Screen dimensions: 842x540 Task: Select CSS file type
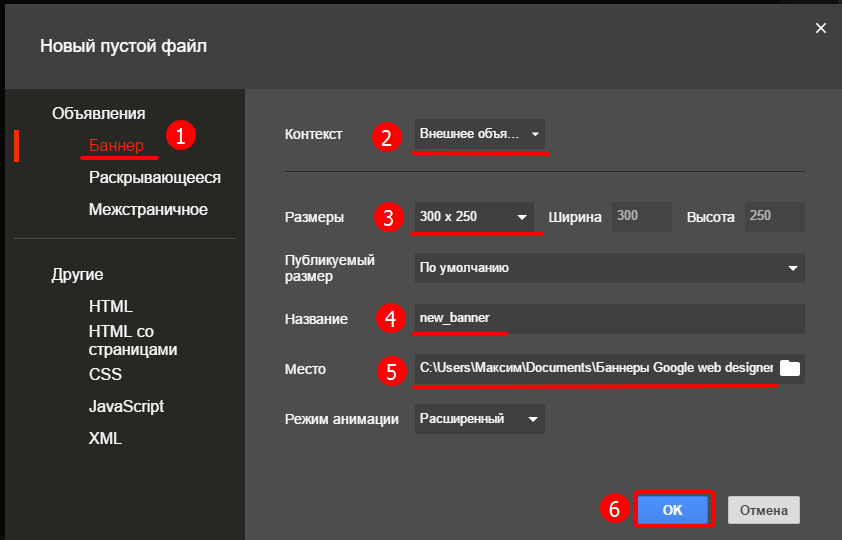104,374
